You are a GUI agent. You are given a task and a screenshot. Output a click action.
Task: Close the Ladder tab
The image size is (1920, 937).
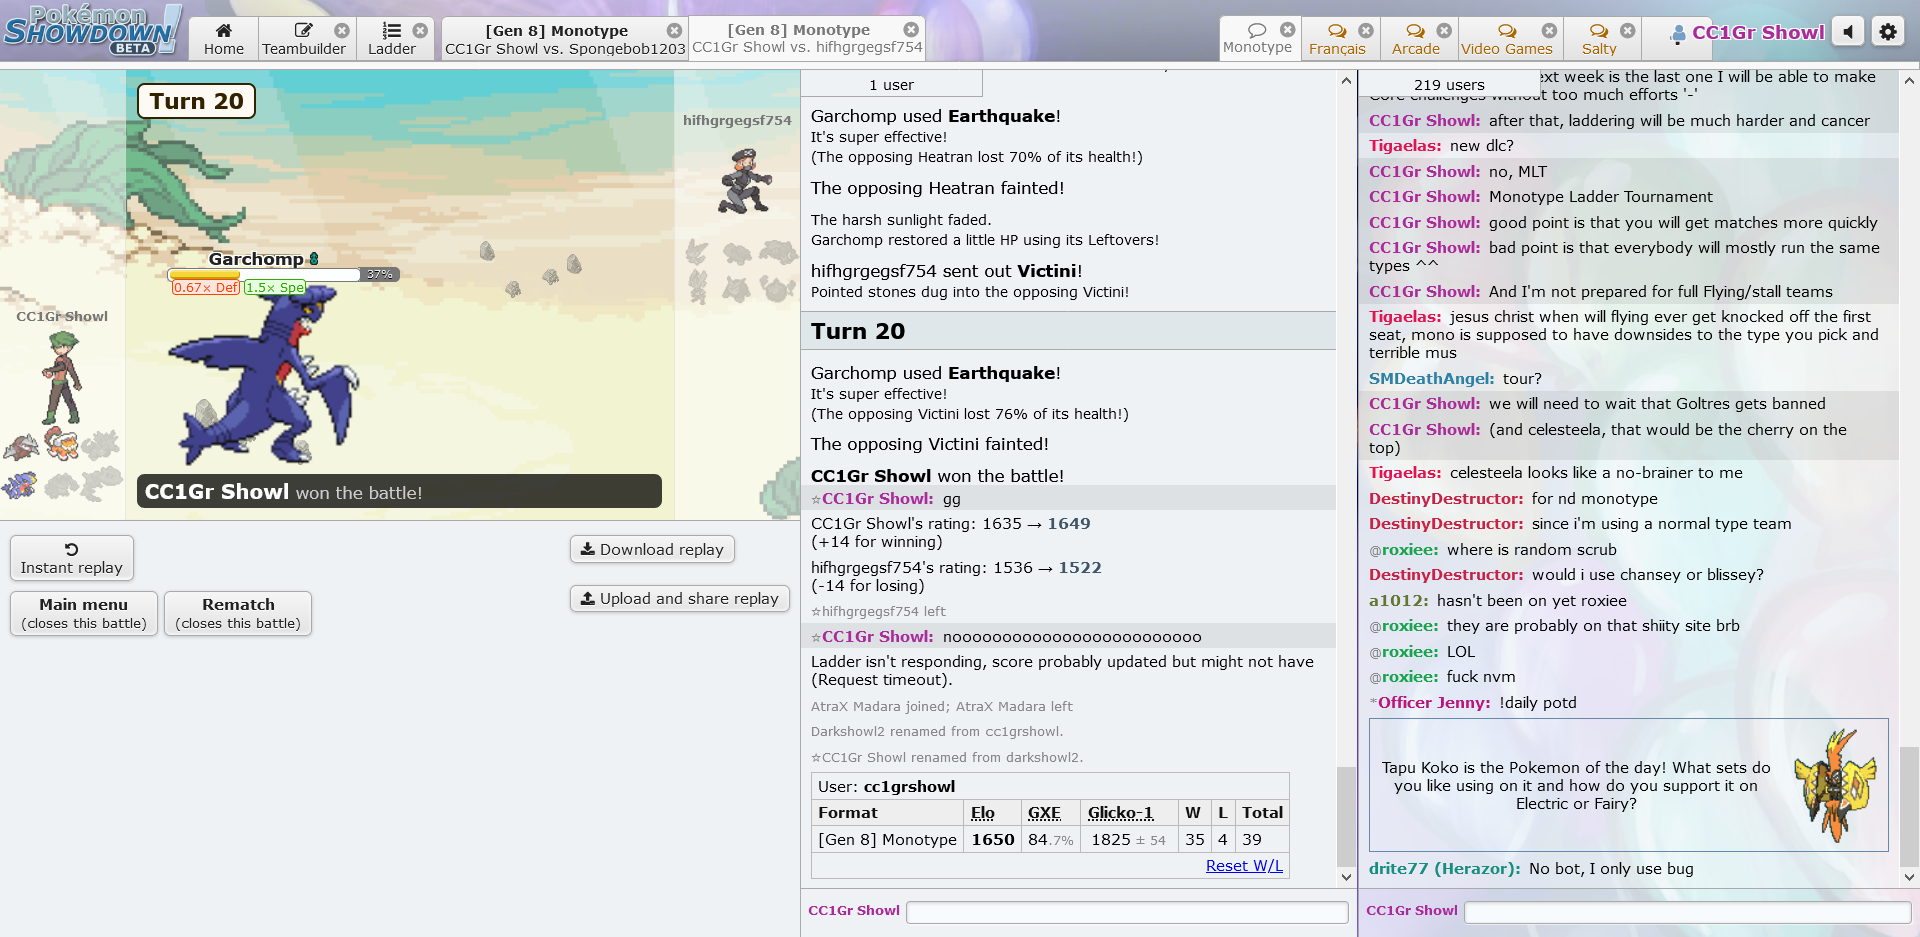pyautogui.click(x=420, y=30)
